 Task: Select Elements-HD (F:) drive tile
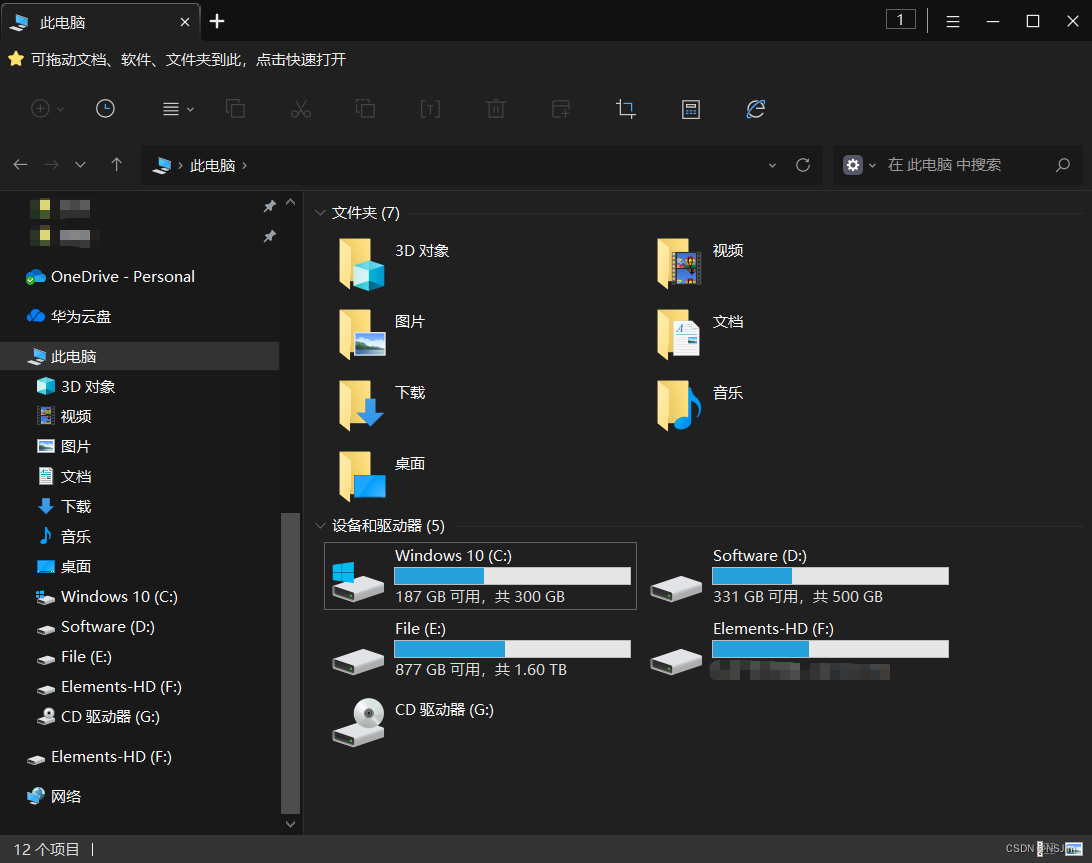tap(799, 649)
